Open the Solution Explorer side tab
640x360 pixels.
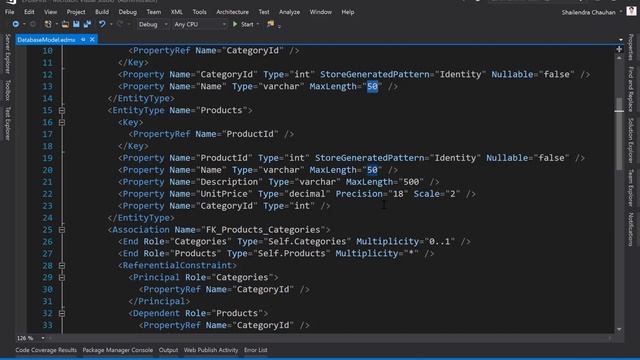coord(631,140)
